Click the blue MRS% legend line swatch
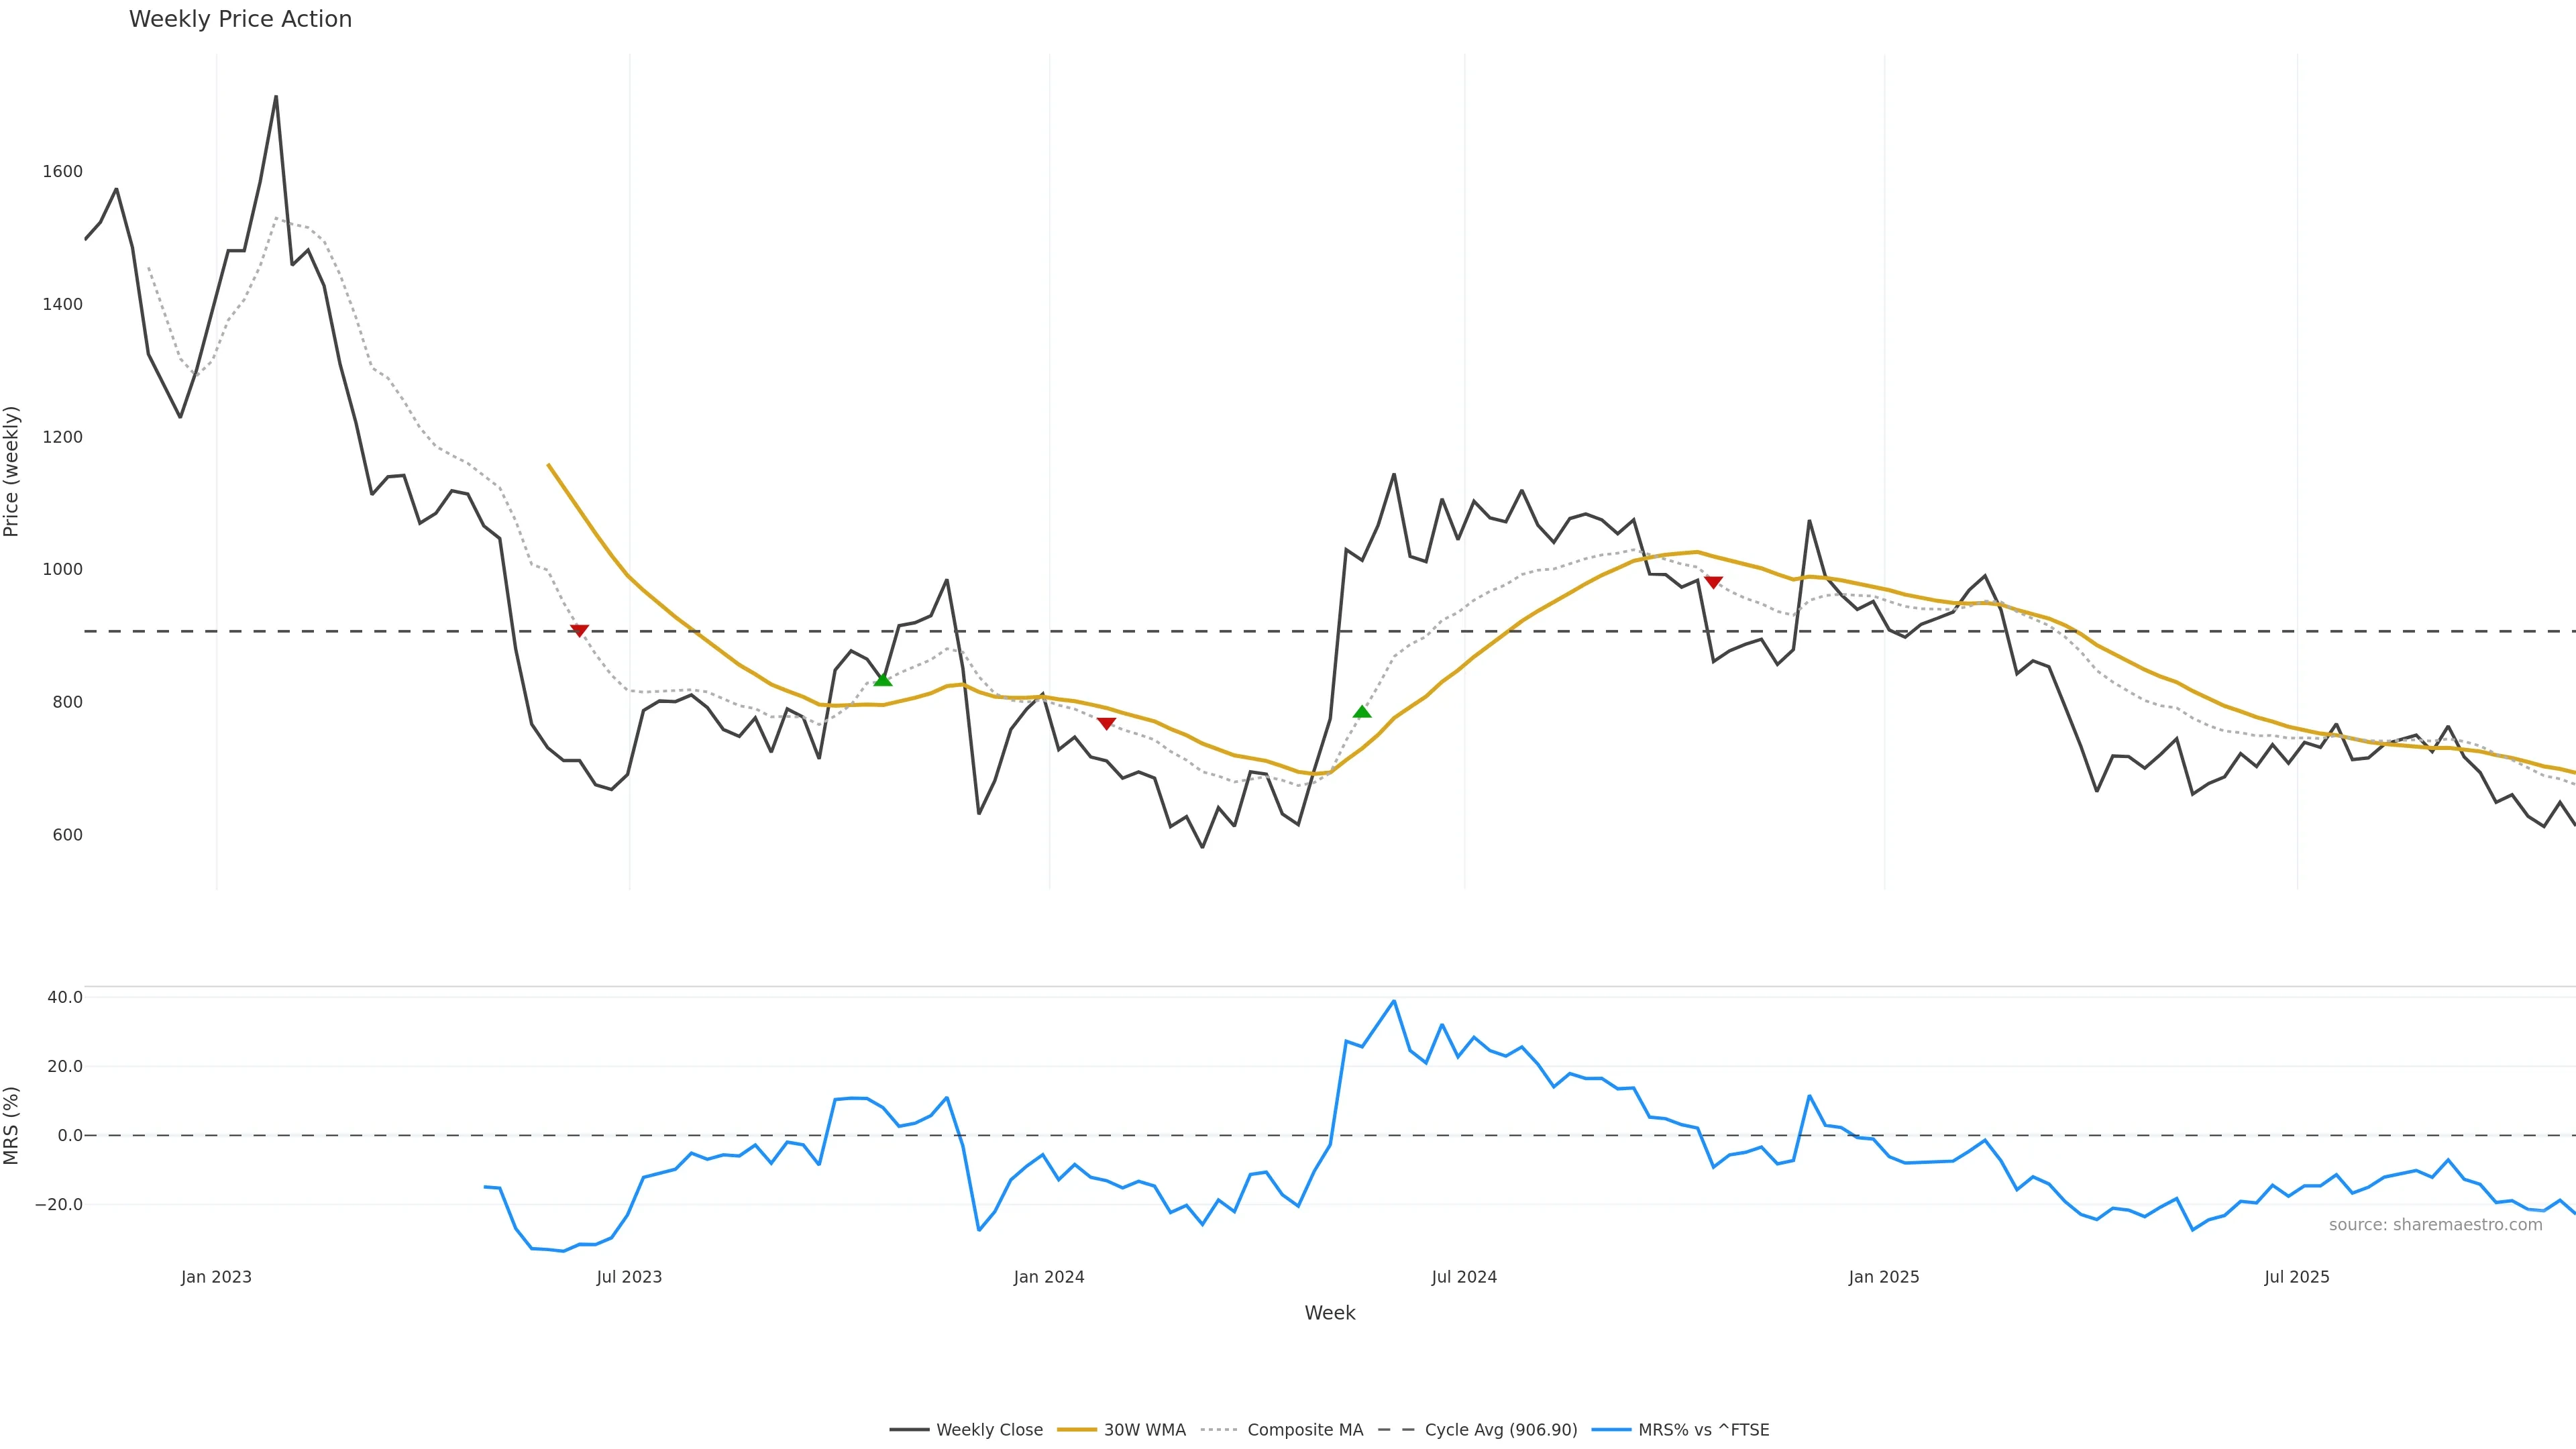 (1611, 1430)
